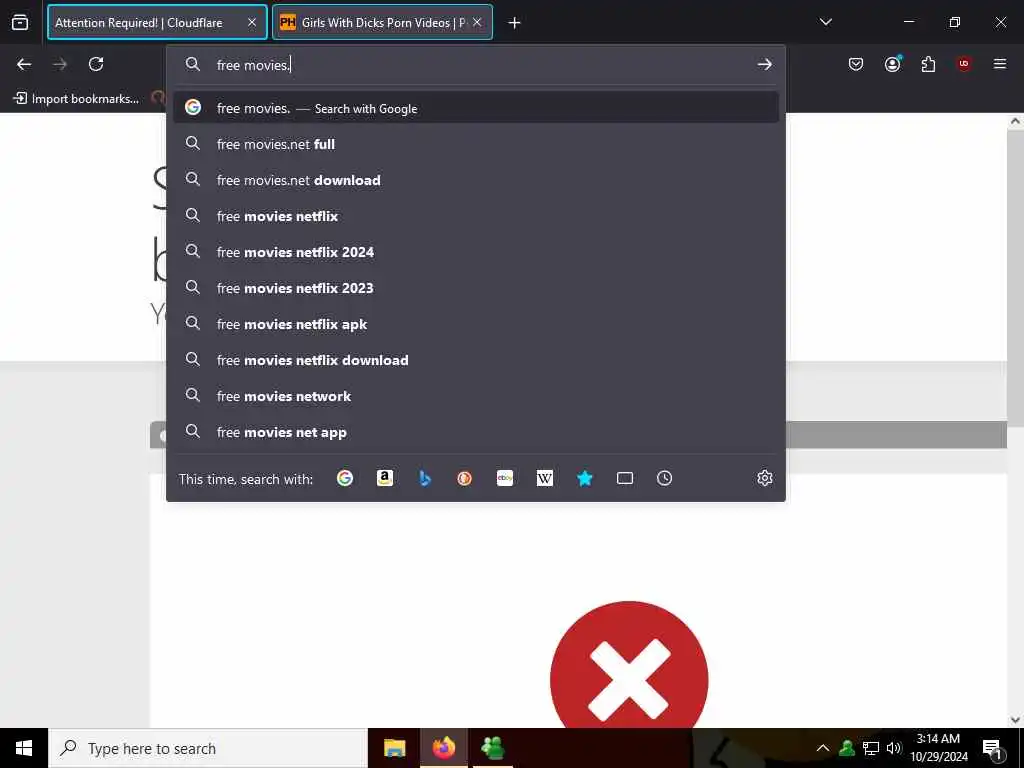Show hidden tray icons chevron
Screen dimensions: 1024x768
click(823, 748)
